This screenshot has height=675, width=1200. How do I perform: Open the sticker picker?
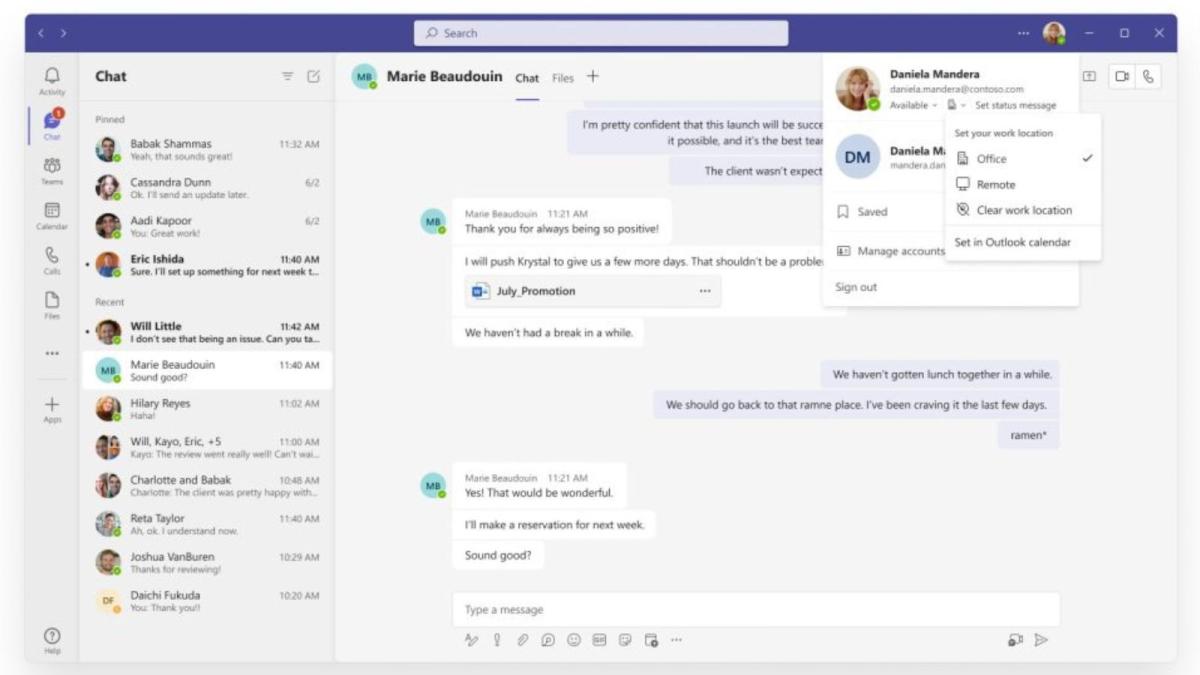coord(625,640)
